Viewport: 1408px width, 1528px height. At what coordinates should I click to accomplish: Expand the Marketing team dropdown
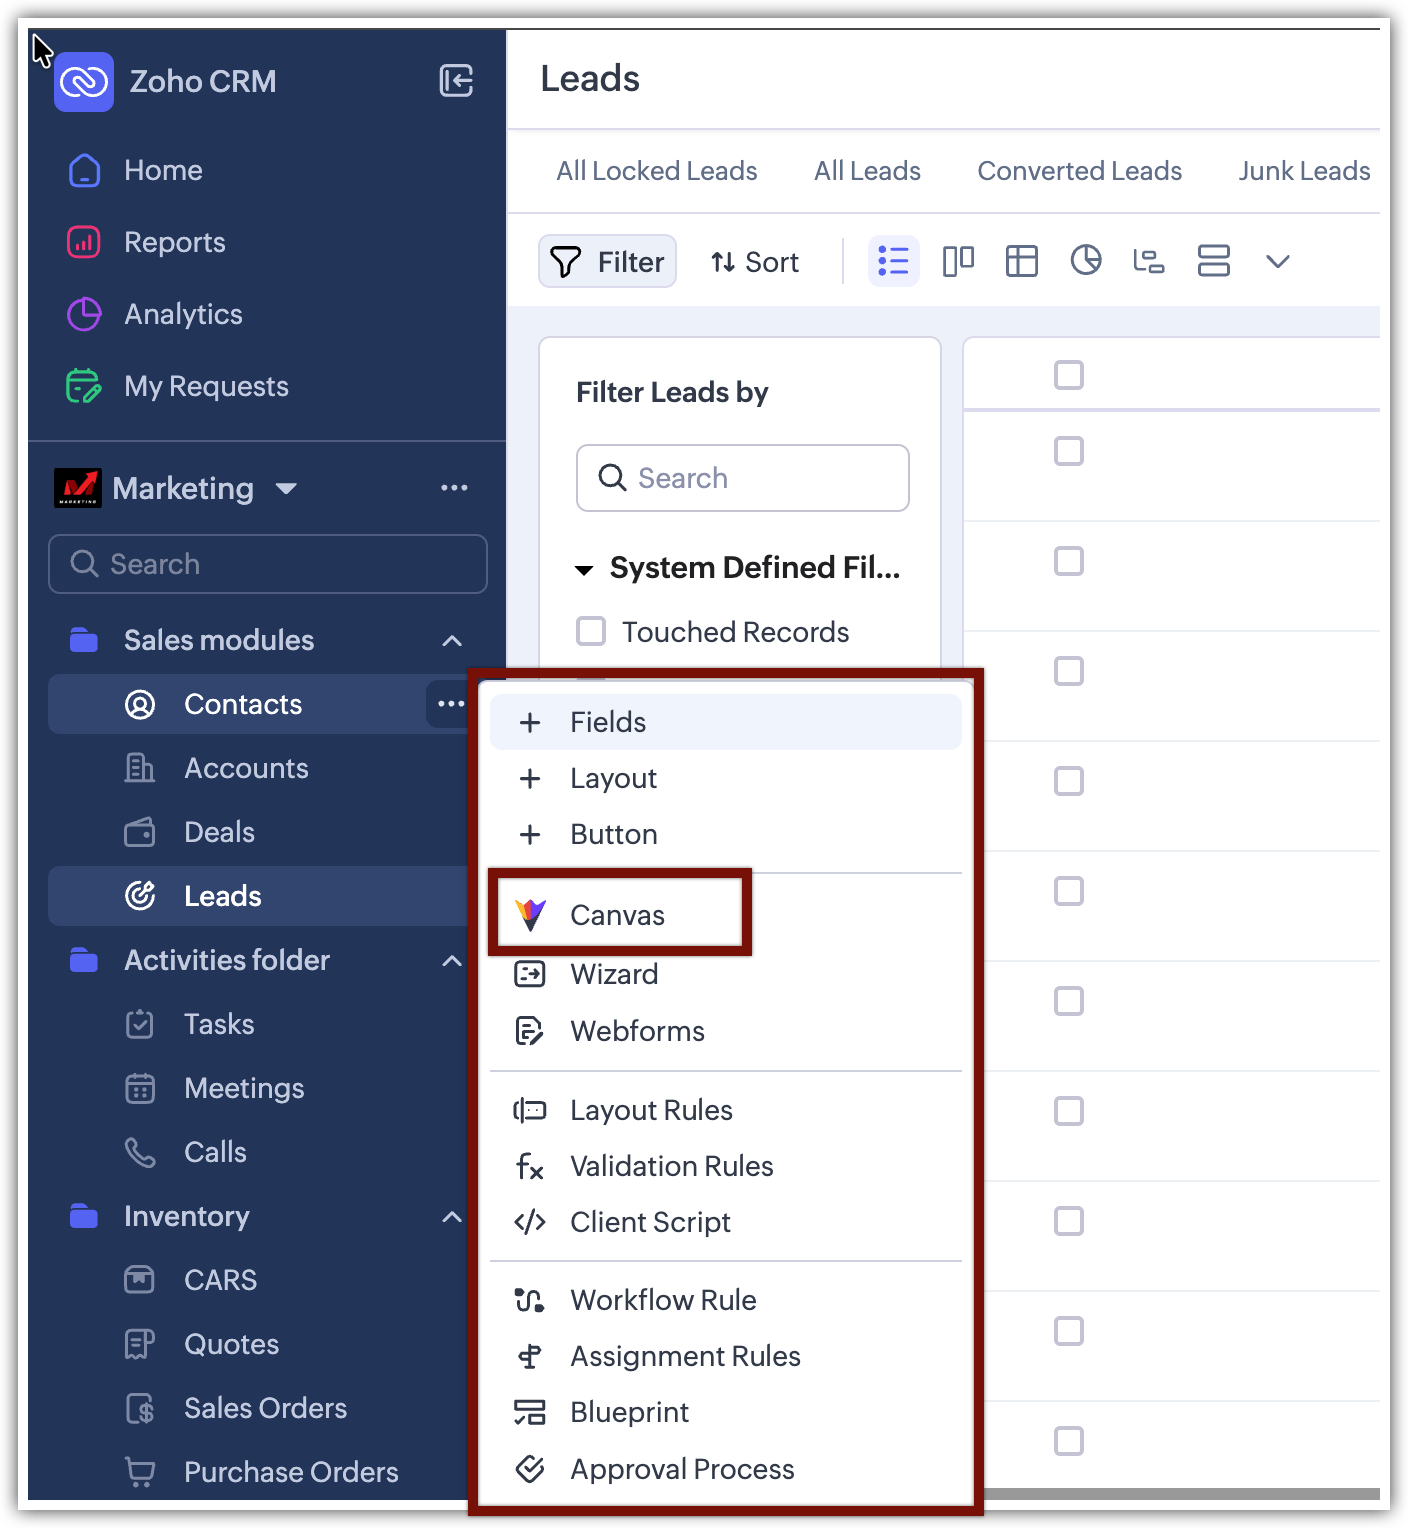click(x=287, y=488)
